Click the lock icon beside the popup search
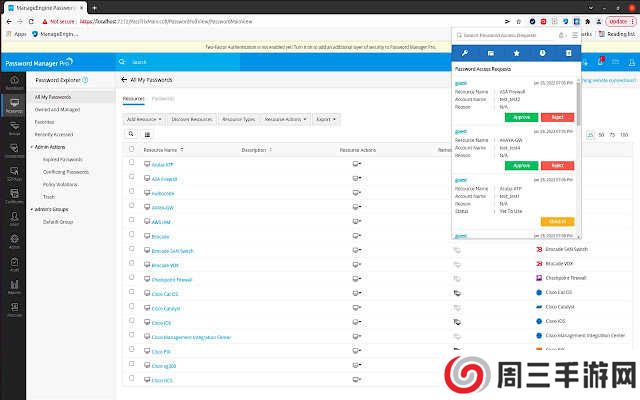The image size is (640, 400). (562, 36)
